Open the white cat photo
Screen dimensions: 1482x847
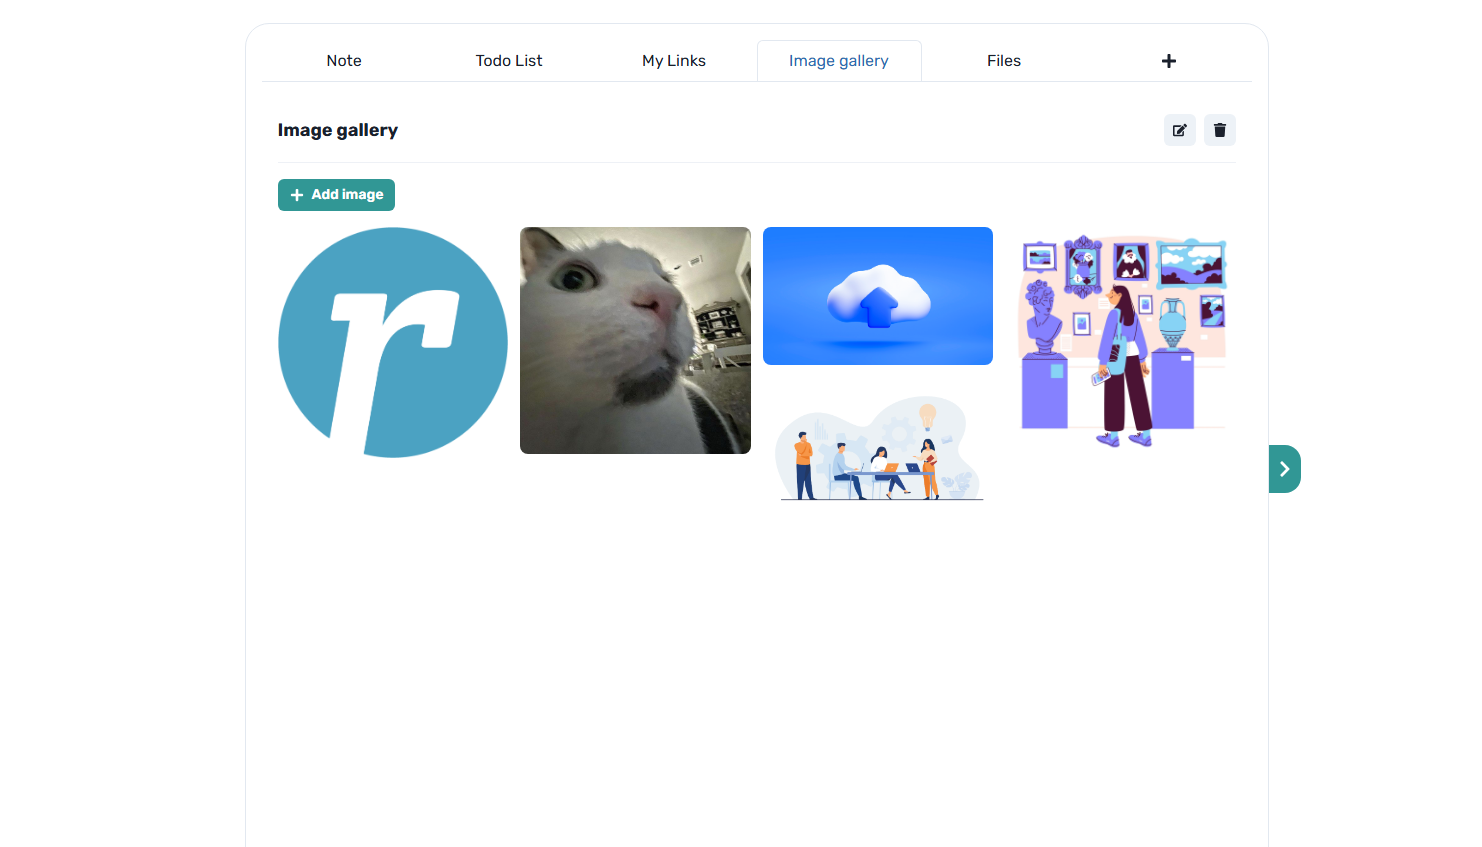pos(635,340)
